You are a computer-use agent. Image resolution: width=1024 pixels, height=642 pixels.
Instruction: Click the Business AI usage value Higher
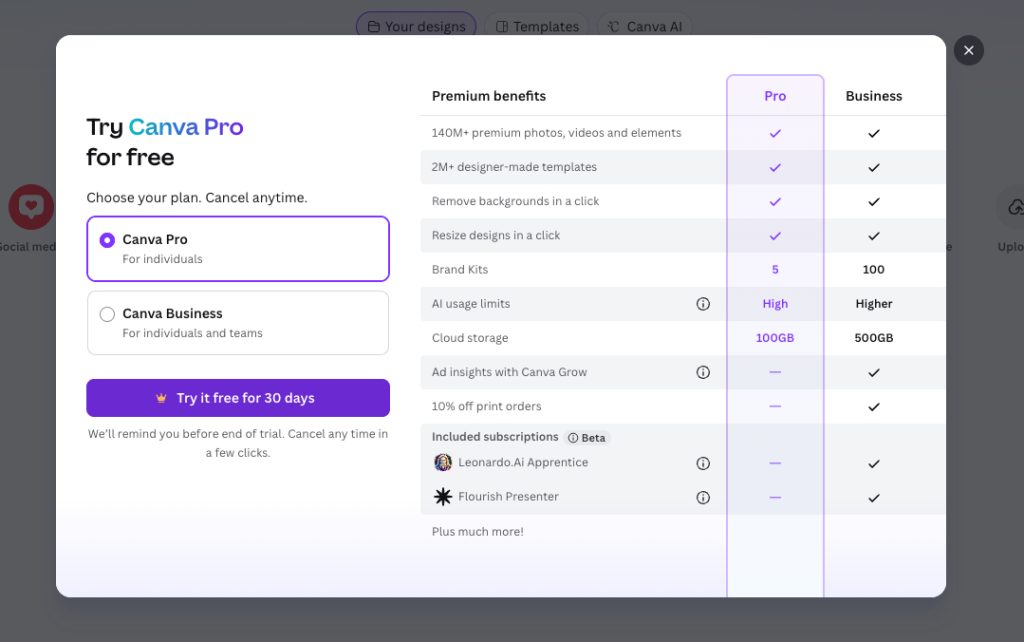point(874,304)
